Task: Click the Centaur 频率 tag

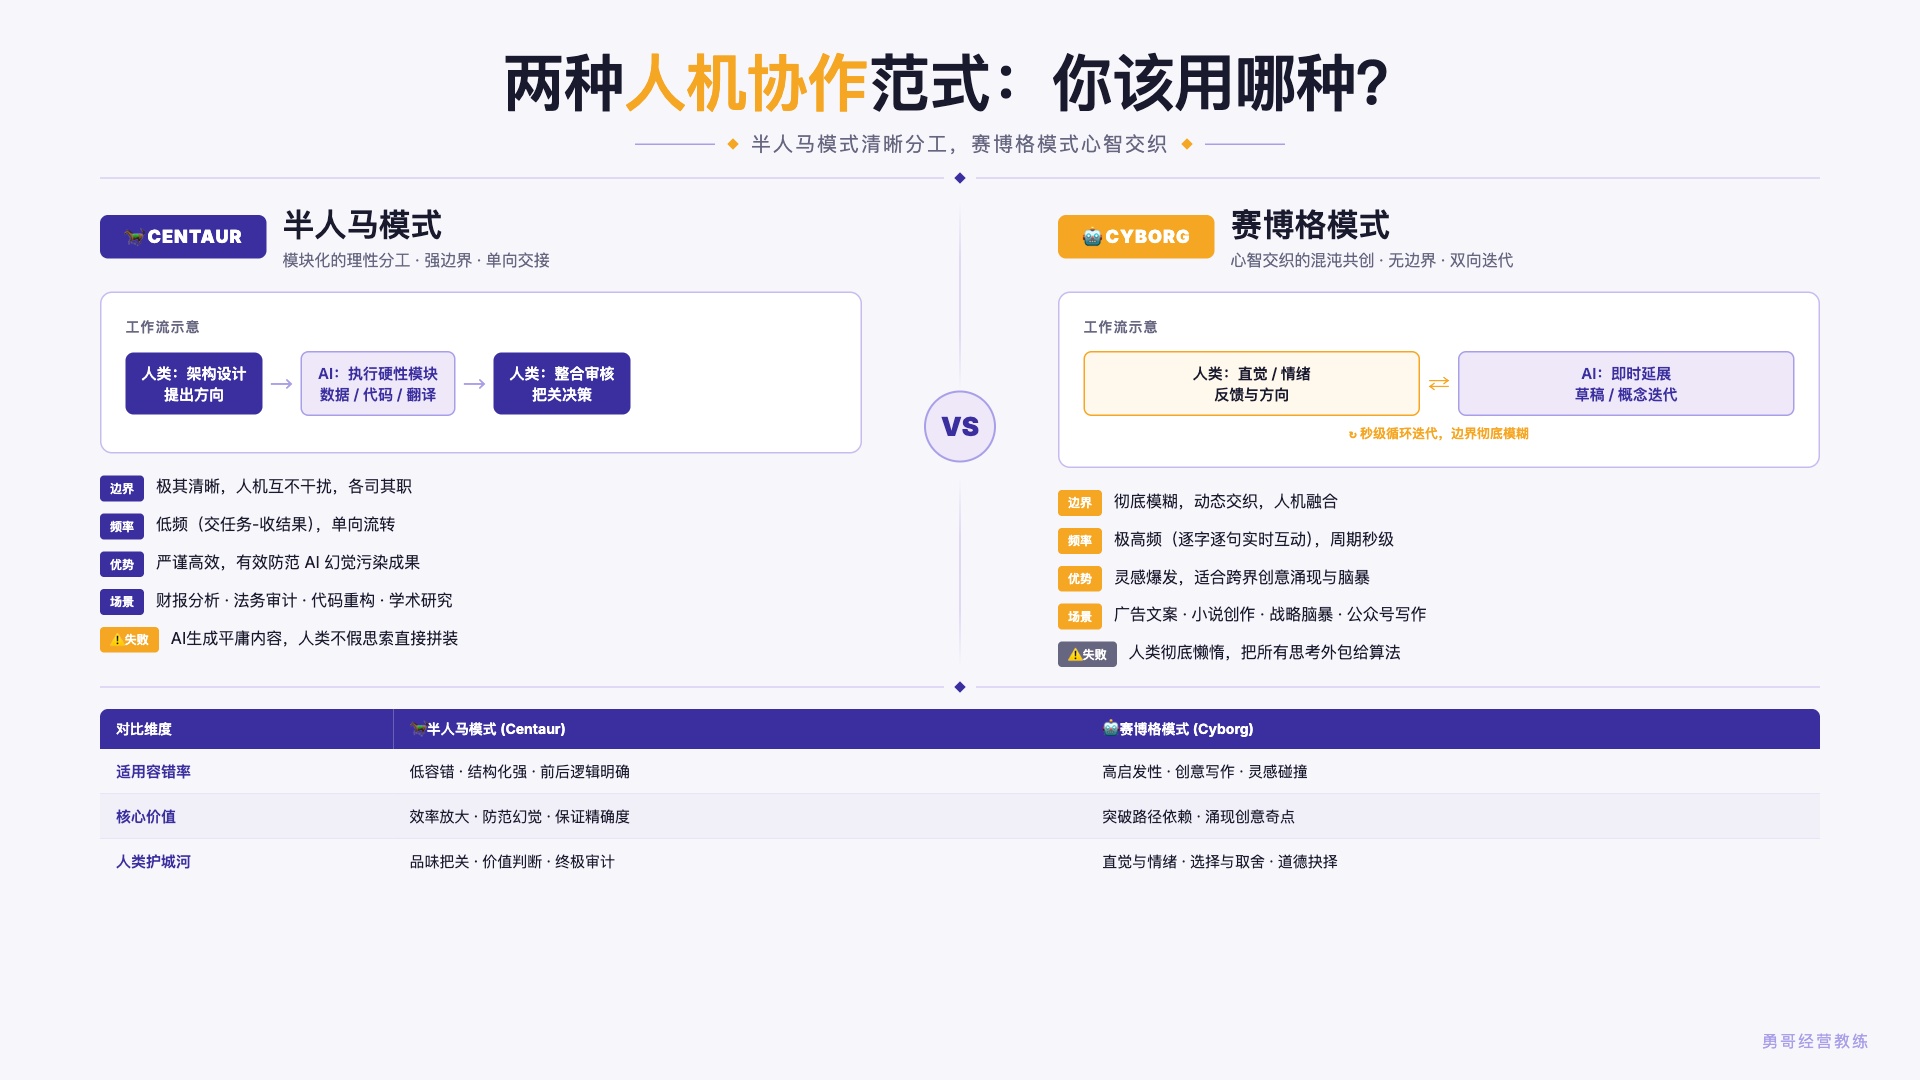Action: click(122, 526)
